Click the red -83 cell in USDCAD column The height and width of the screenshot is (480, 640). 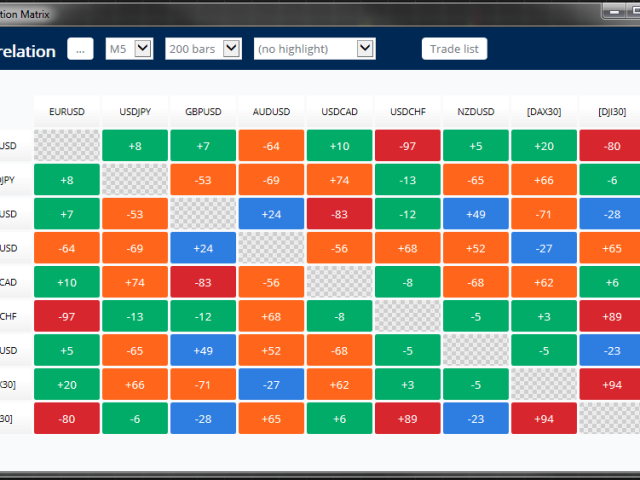(339, 214)
